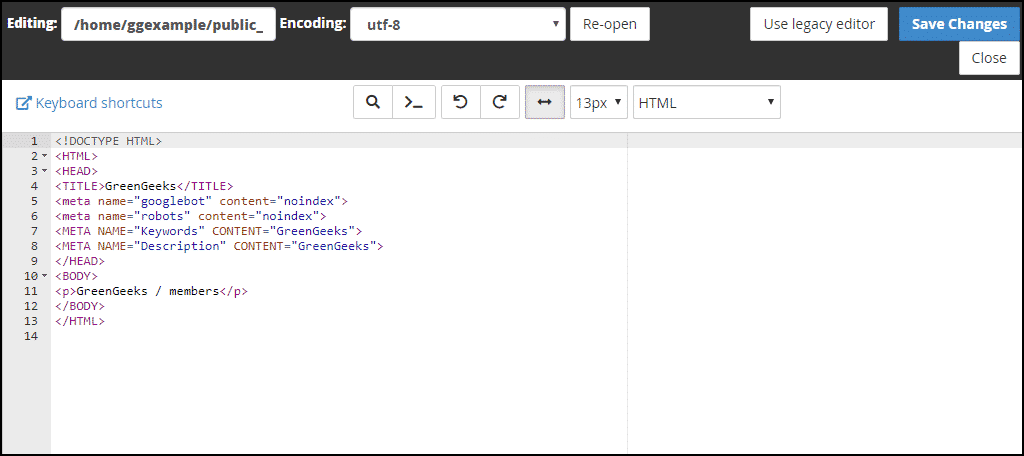
Task: Click the external link icon beside Keyboard shortcuts
Action: [x=24, y=103]
